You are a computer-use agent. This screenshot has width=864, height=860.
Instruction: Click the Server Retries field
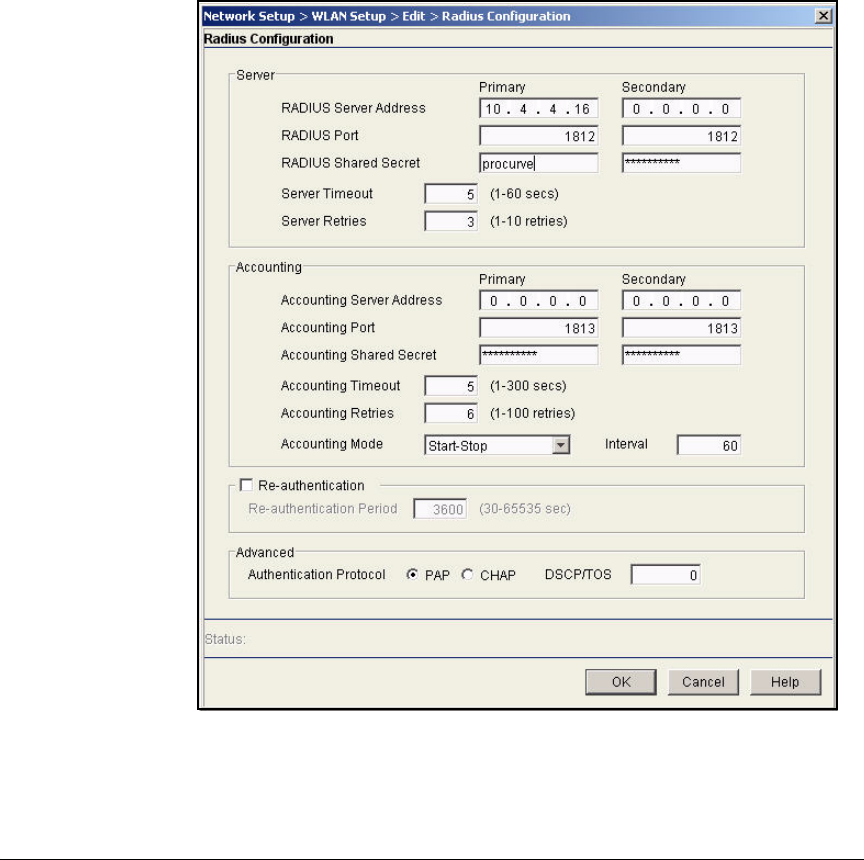pos(451,221)
